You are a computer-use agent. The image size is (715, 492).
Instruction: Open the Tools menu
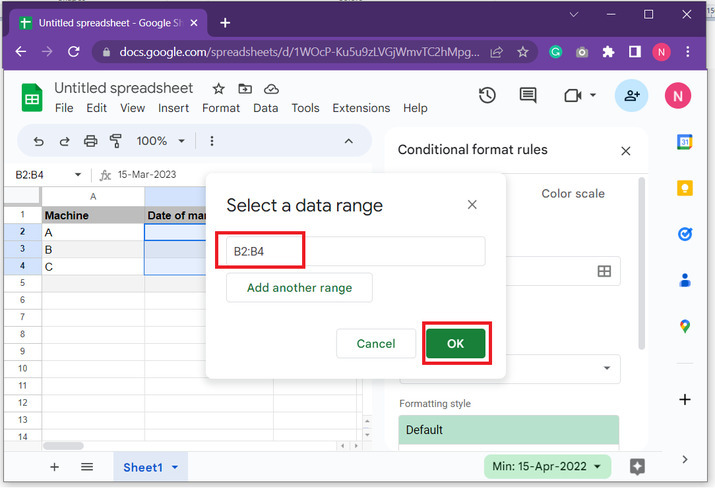305,108
